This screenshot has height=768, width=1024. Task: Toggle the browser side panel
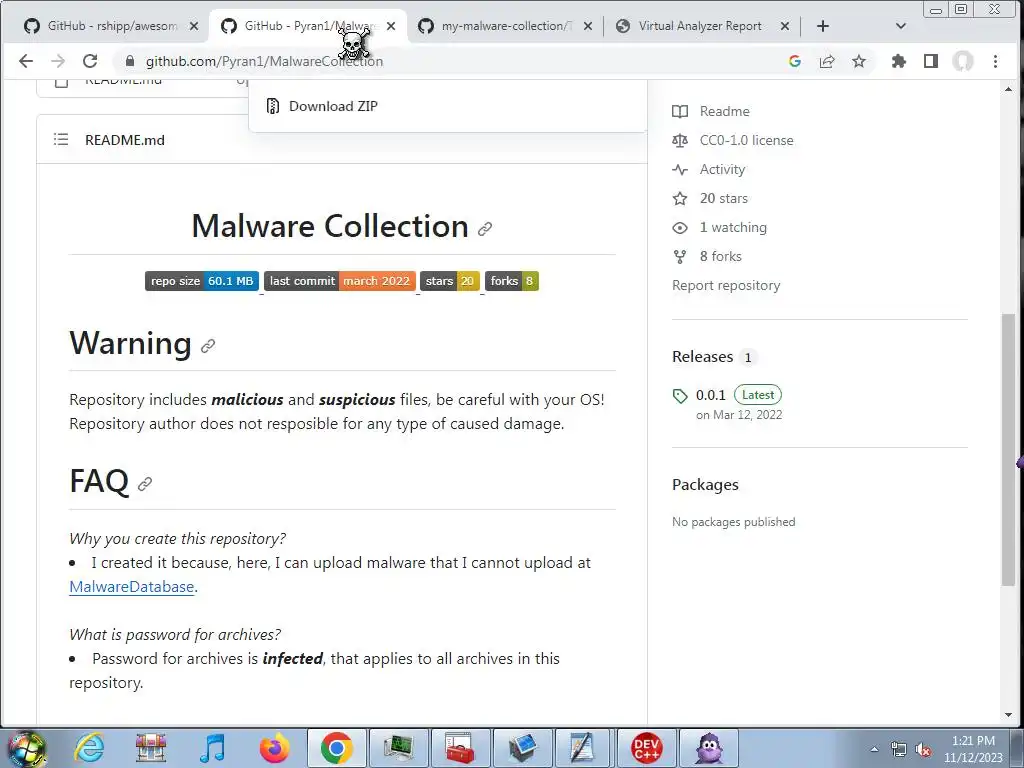click(931, 61)
